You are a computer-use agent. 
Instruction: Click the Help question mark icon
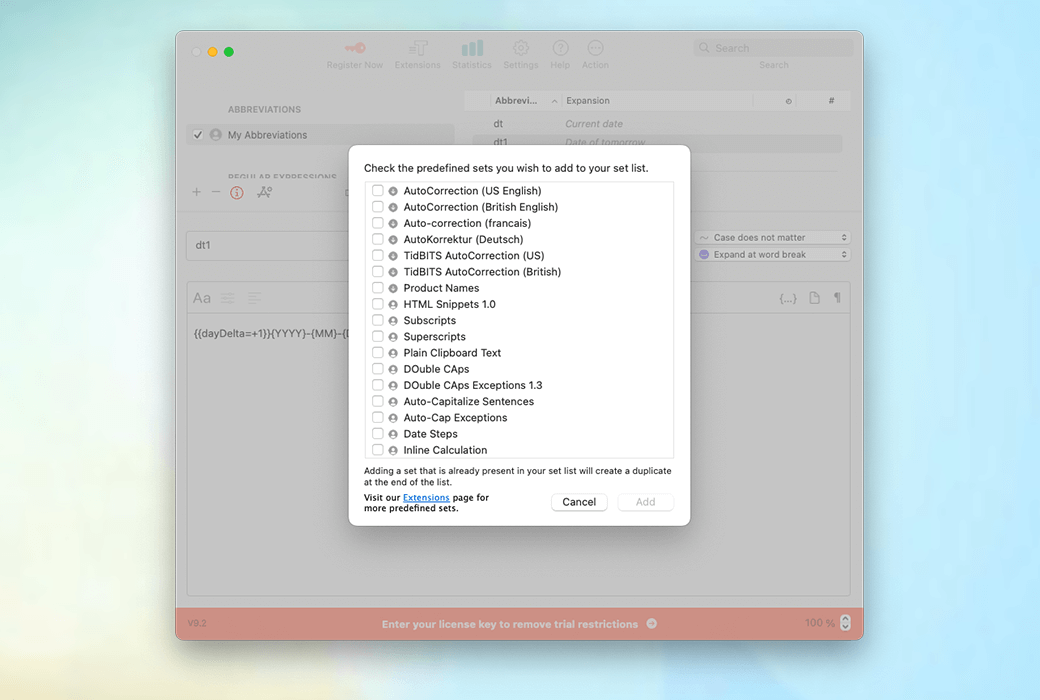560,48
